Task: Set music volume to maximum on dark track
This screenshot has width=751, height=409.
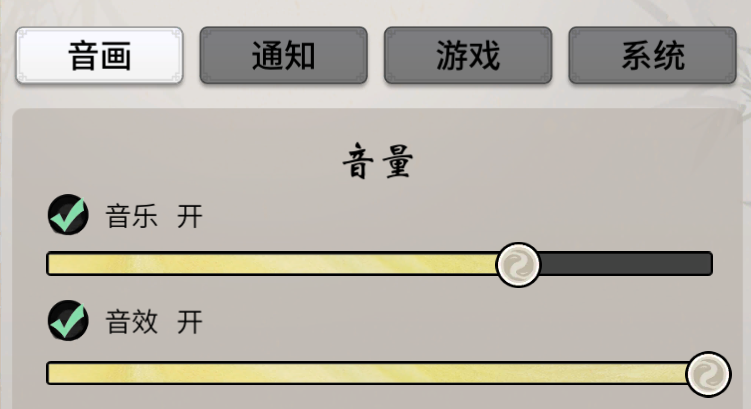Action: tap(708, 264)
